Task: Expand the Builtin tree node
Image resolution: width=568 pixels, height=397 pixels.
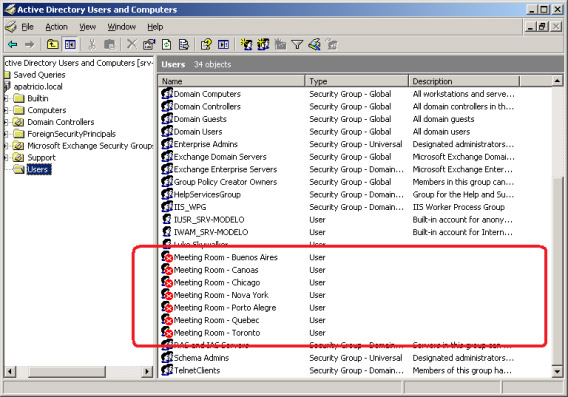Action: 6,99
